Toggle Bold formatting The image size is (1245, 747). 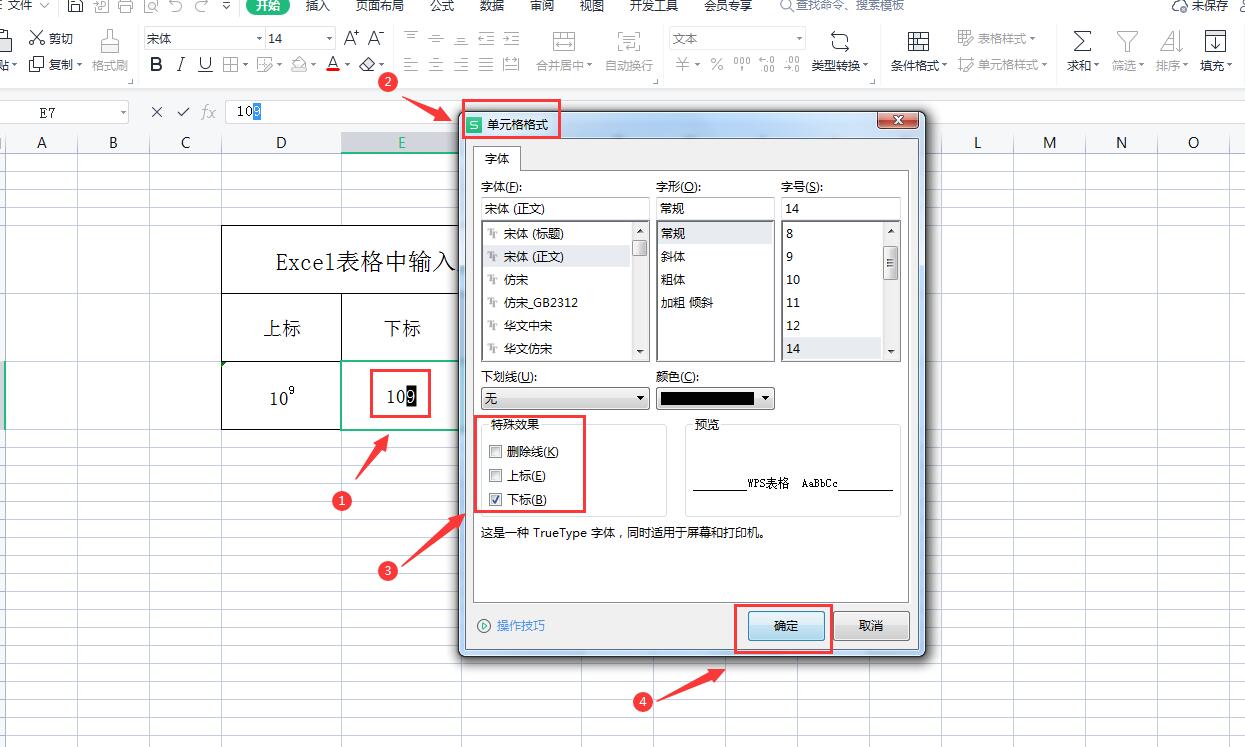156,64
